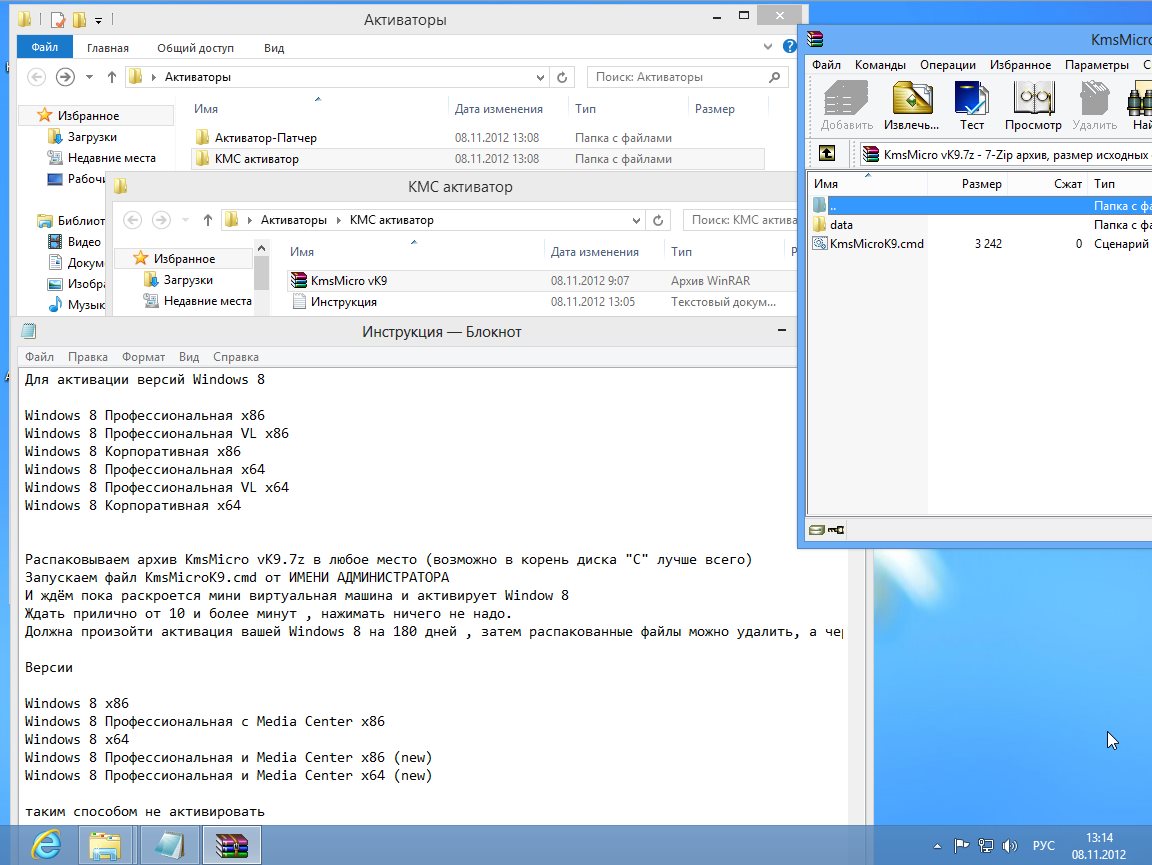Open Notepad Формат menu

(x=143, y=356)
